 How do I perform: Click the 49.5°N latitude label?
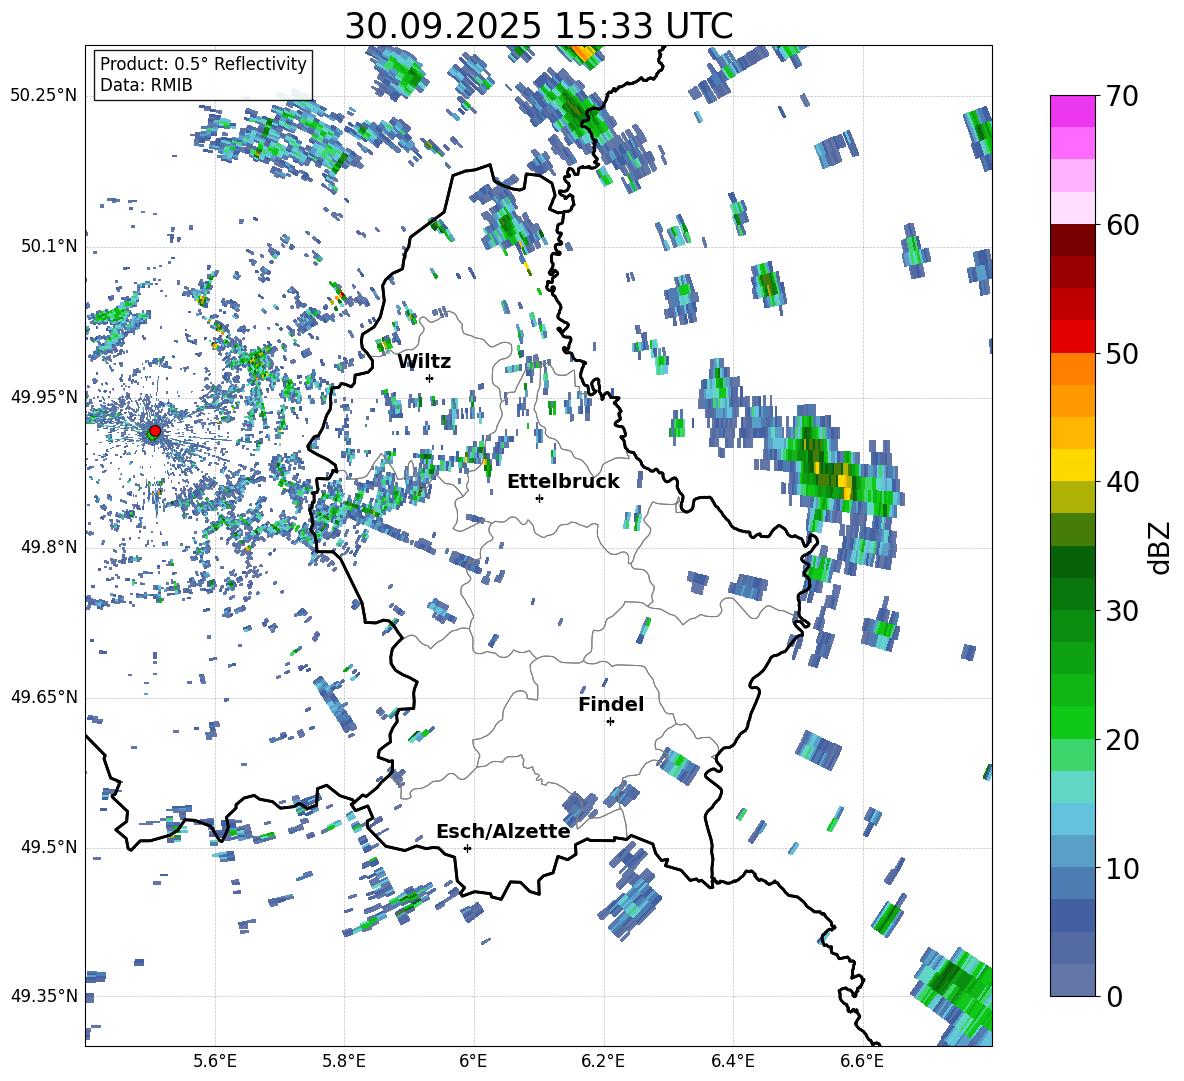click(50, 847)
